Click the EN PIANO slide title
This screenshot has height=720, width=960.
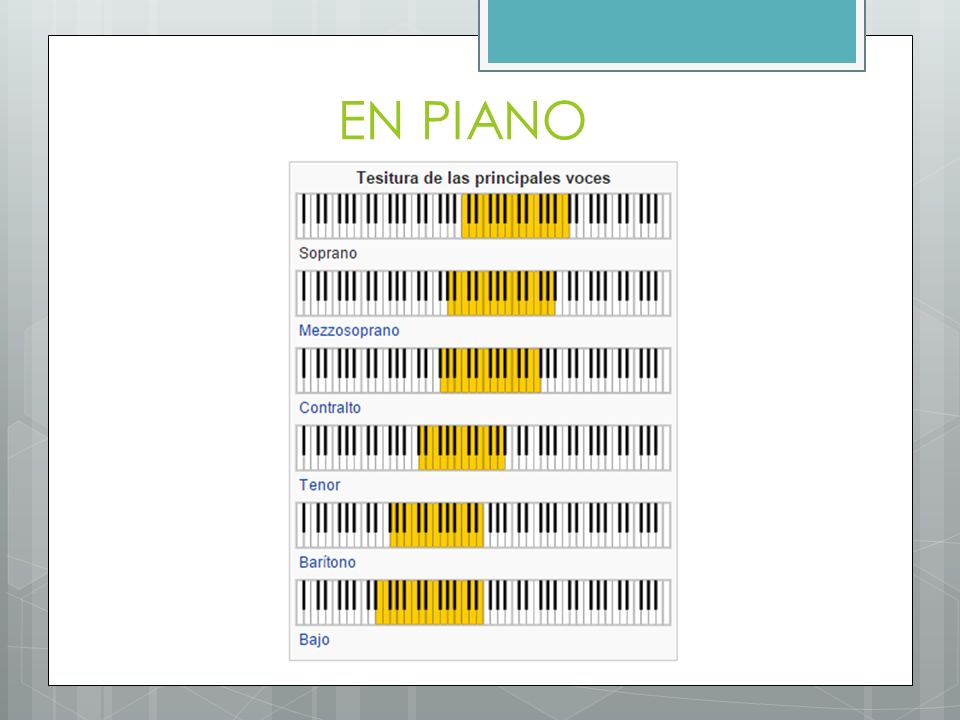[x=463, y=121]
